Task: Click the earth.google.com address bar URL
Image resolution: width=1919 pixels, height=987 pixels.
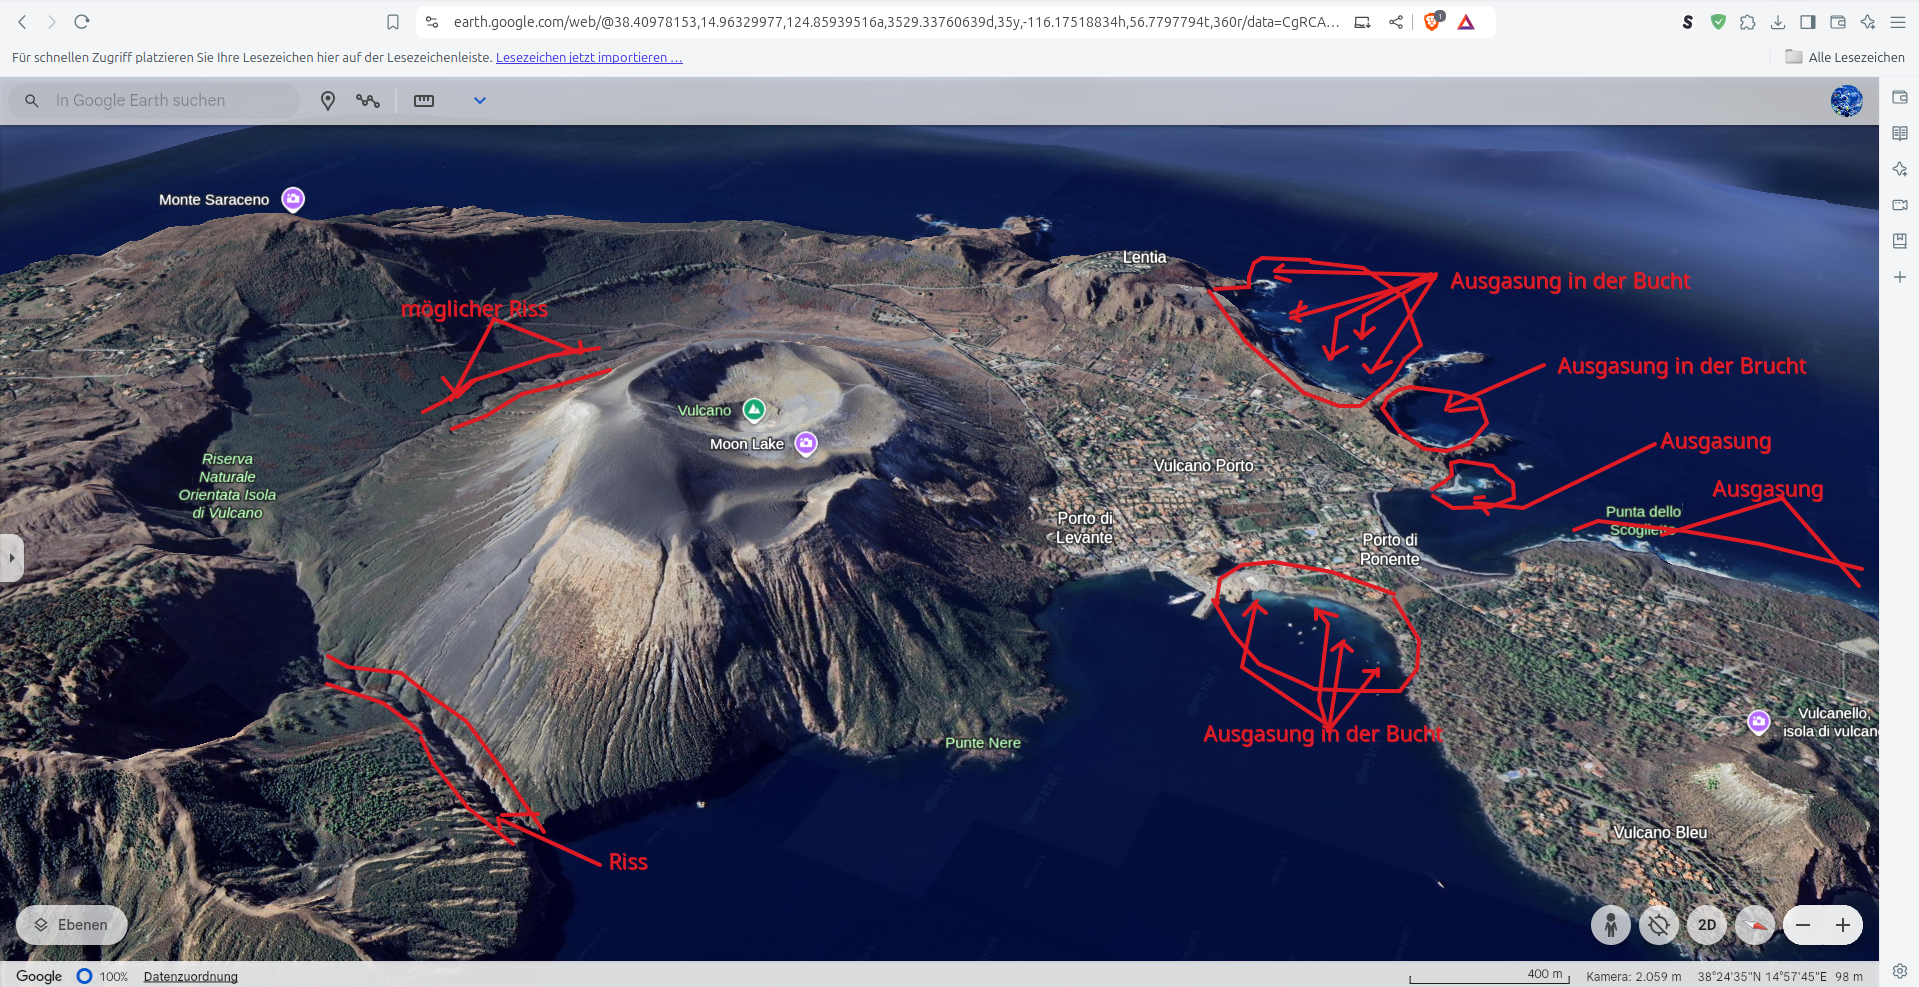Action: (x=896, y=22)
